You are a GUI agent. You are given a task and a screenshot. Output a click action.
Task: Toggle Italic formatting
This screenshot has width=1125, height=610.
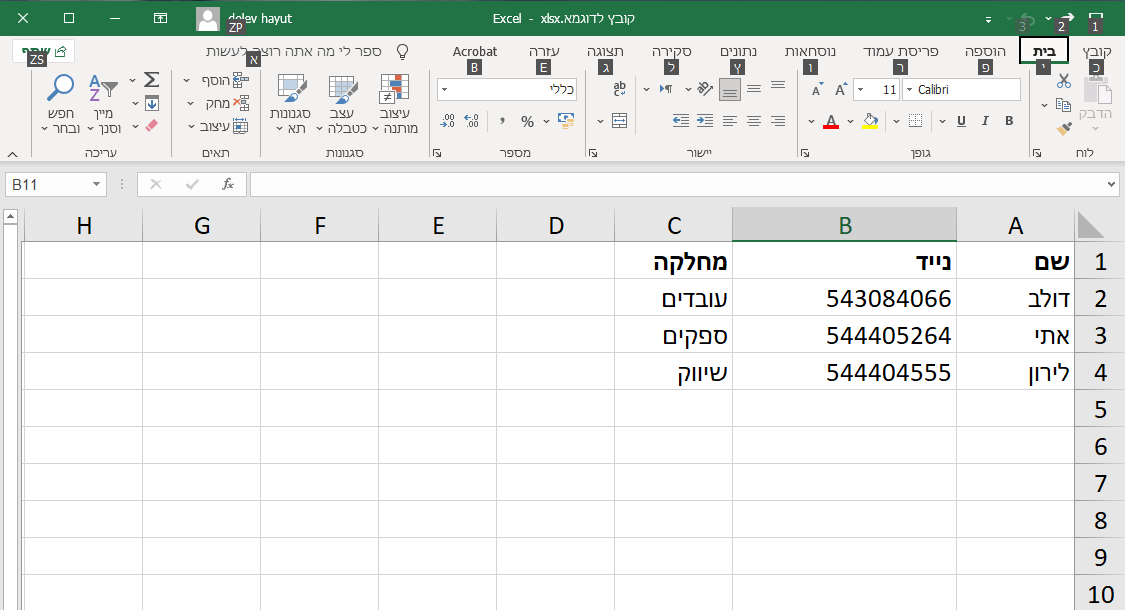985,121
